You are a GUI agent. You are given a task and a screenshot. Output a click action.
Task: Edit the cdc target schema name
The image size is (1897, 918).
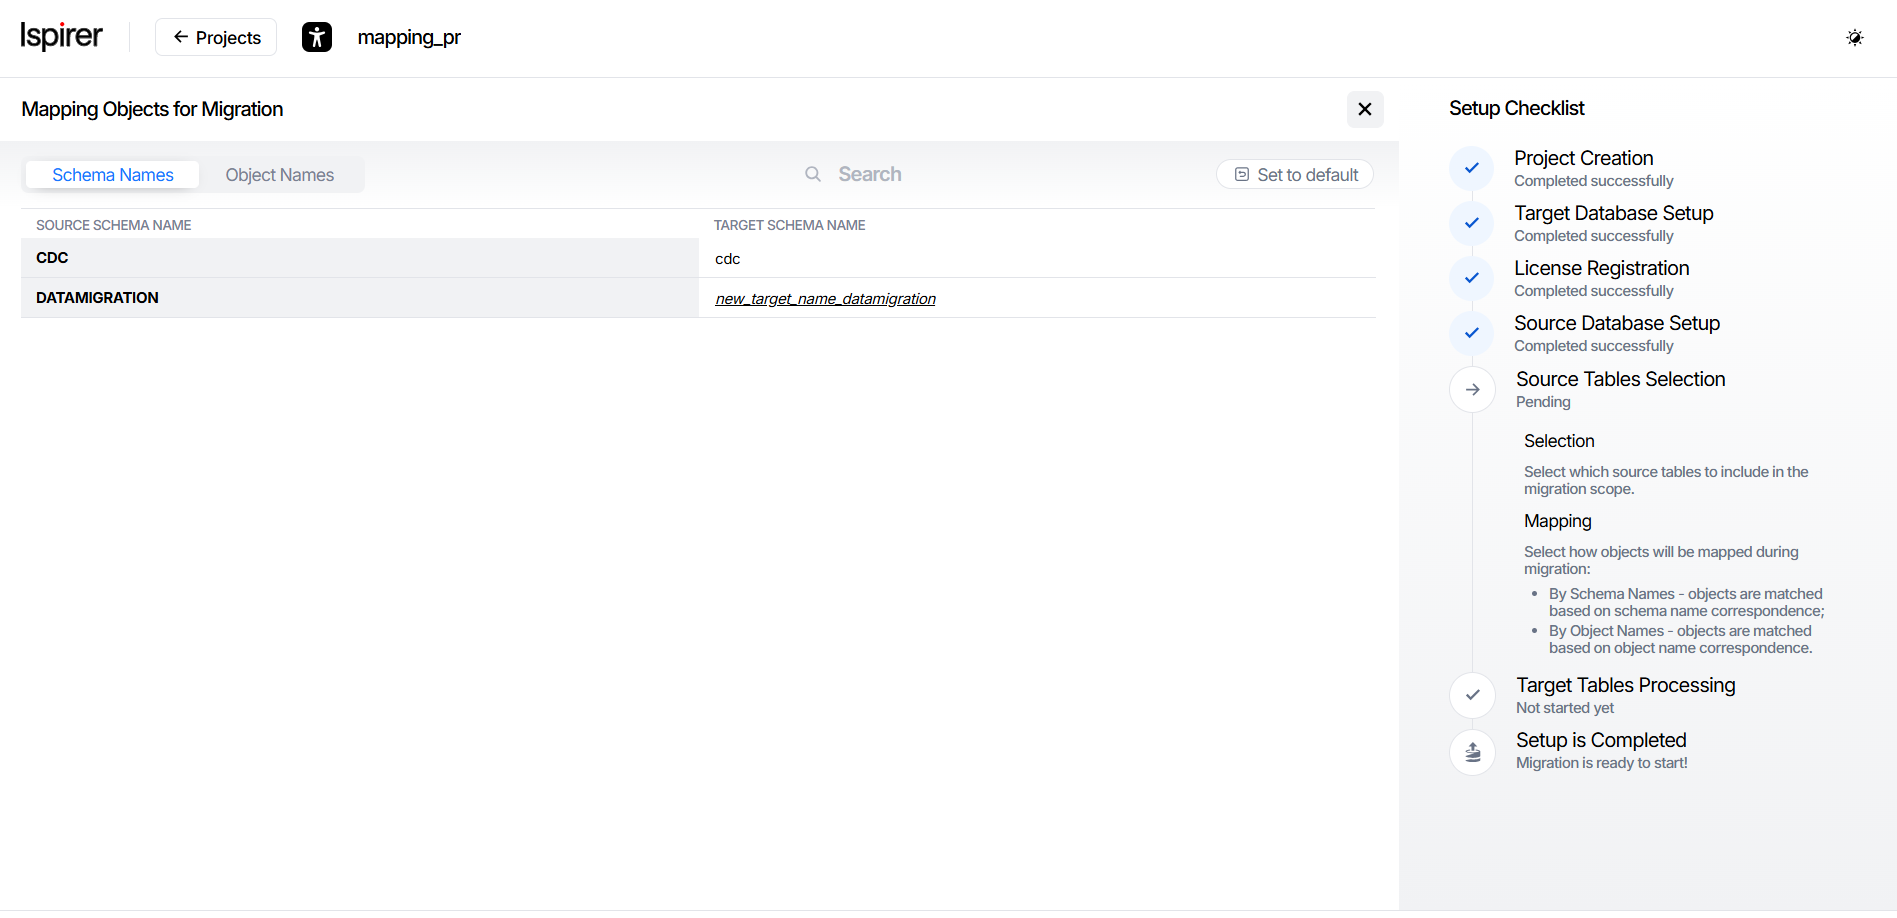[x=728, y=259]
